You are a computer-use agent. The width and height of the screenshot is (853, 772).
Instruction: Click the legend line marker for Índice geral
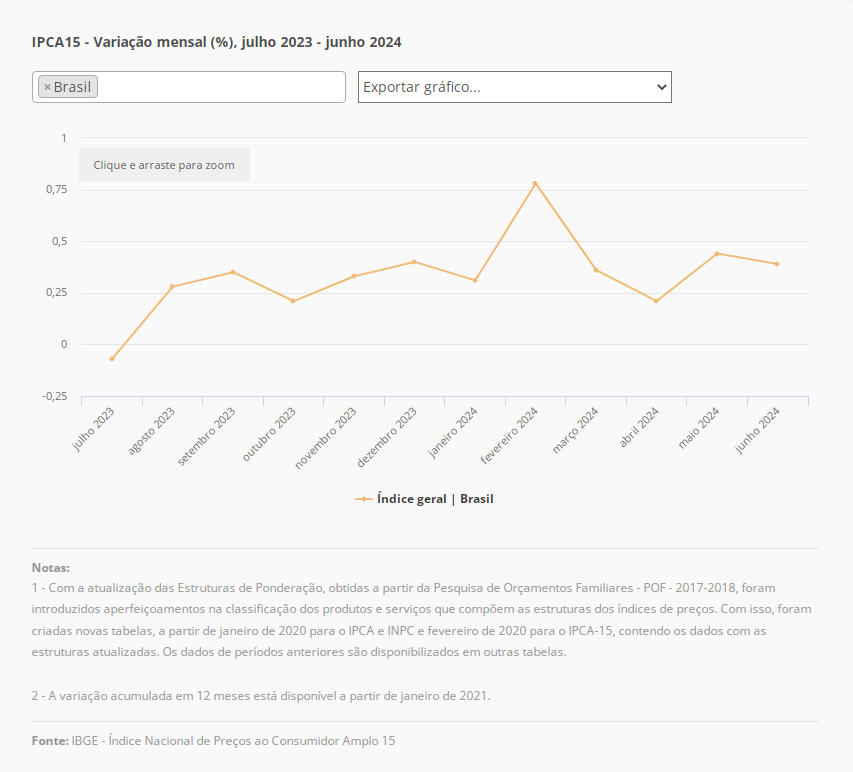point(364,499)
